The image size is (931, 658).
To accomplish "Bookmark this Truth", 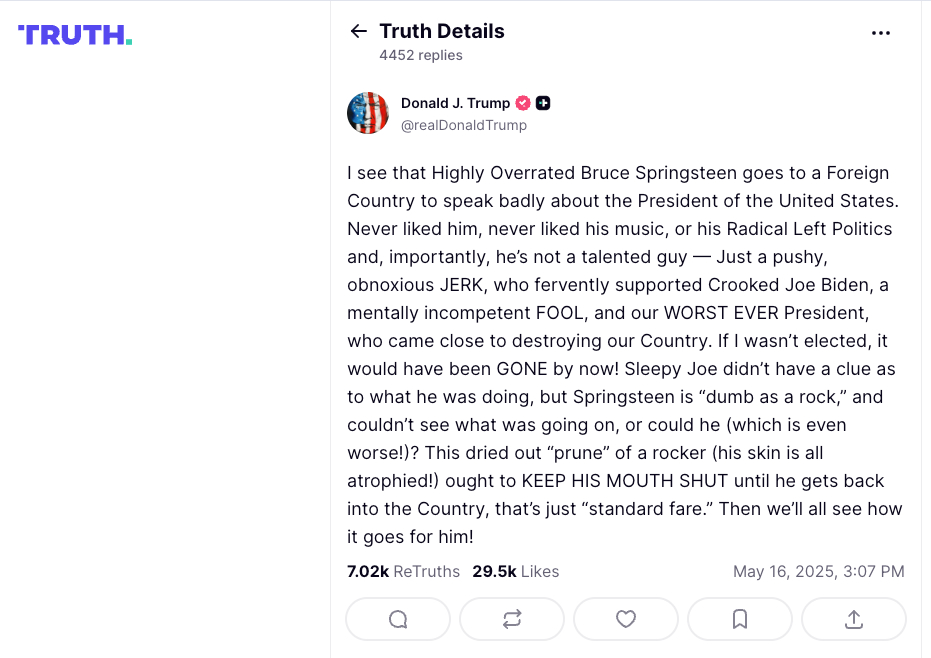I will pos(740,619).
